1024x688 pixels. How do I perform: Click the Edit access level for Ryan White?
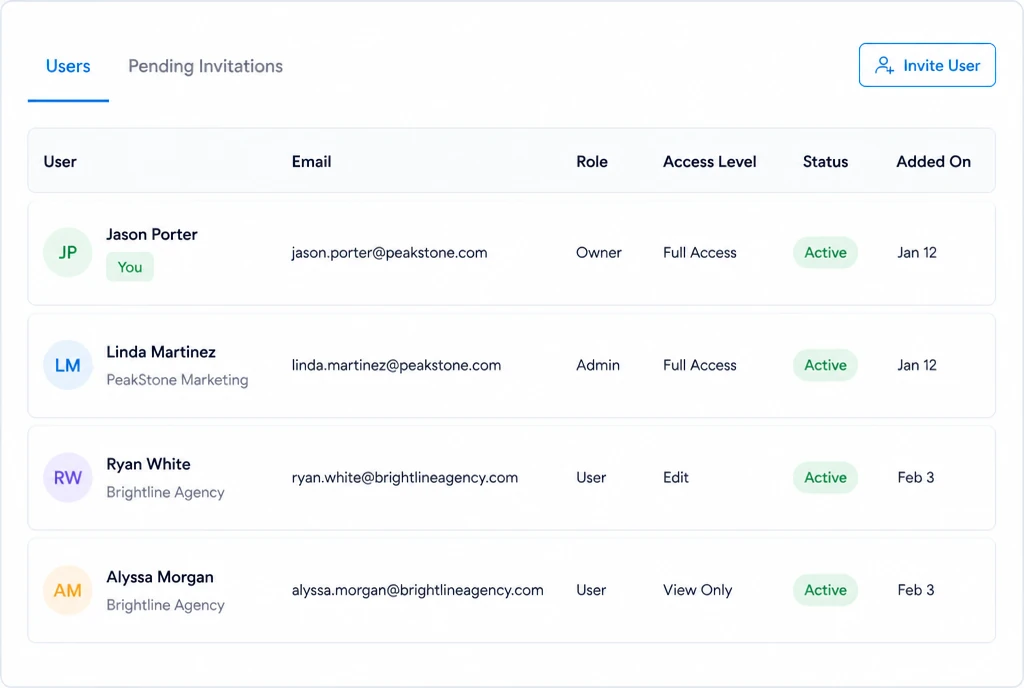coord(676,477)
